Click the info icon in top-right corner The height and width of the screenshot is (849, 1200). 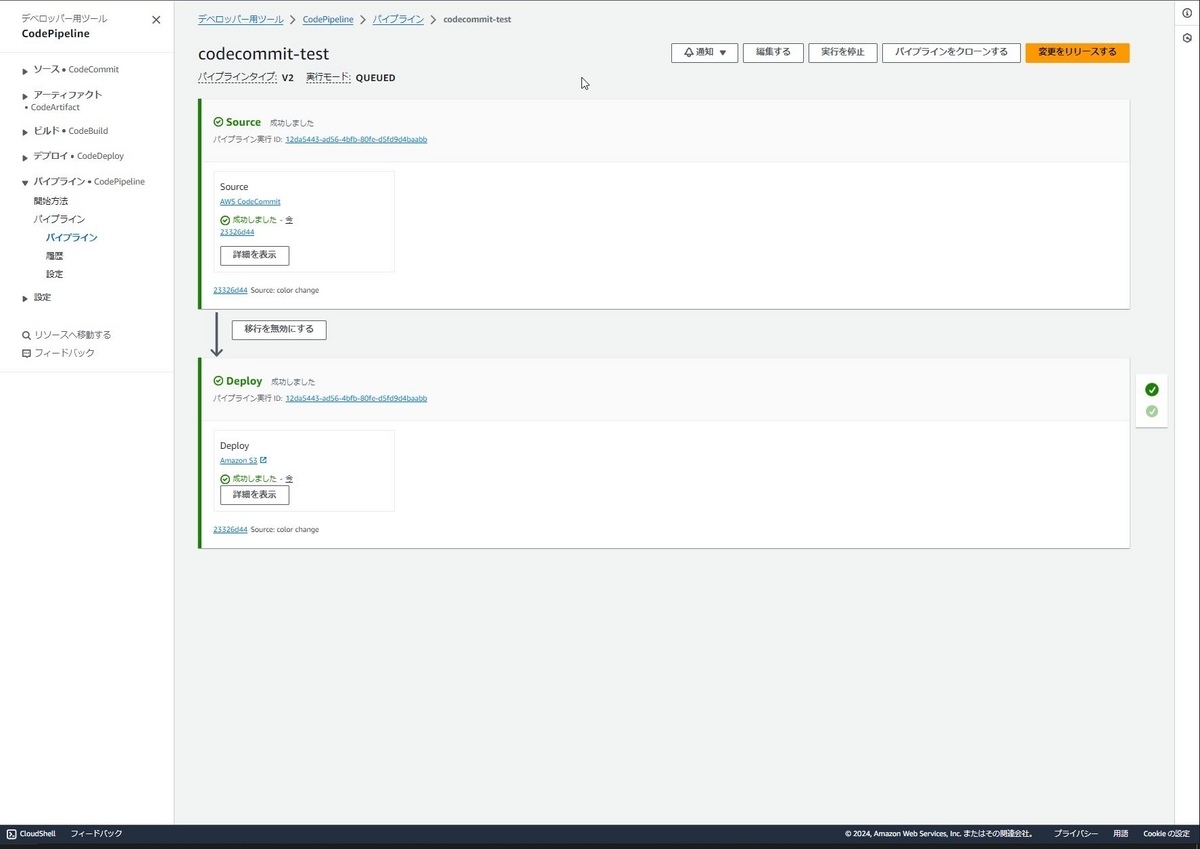pos(1186,13)
